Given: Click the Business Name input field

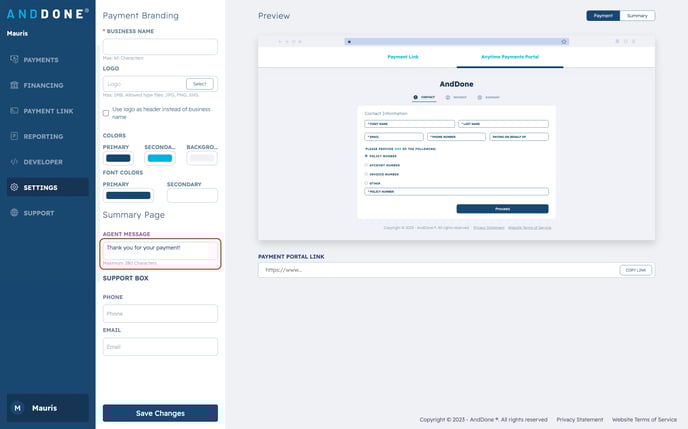Looking at the screenshot, I should tap(160, 47).
